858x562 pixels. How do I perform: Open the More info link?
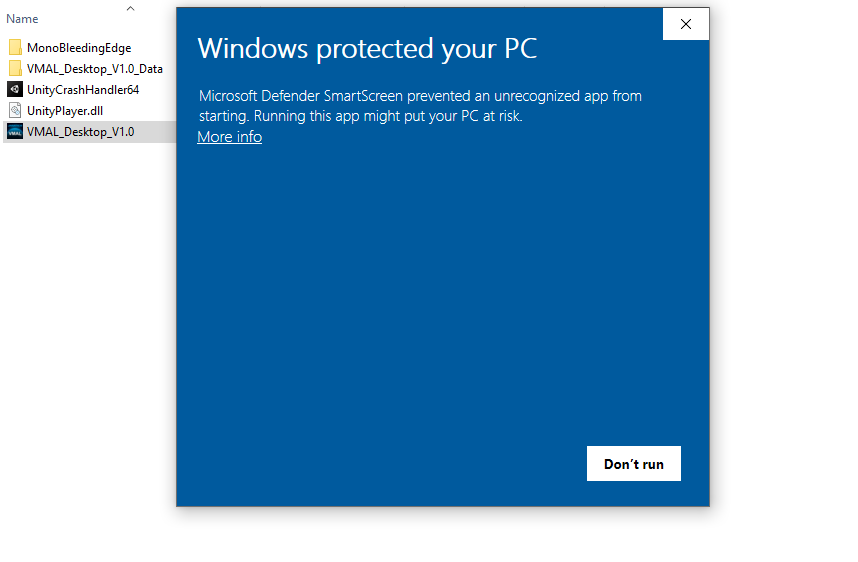click(x=230, y=137)
